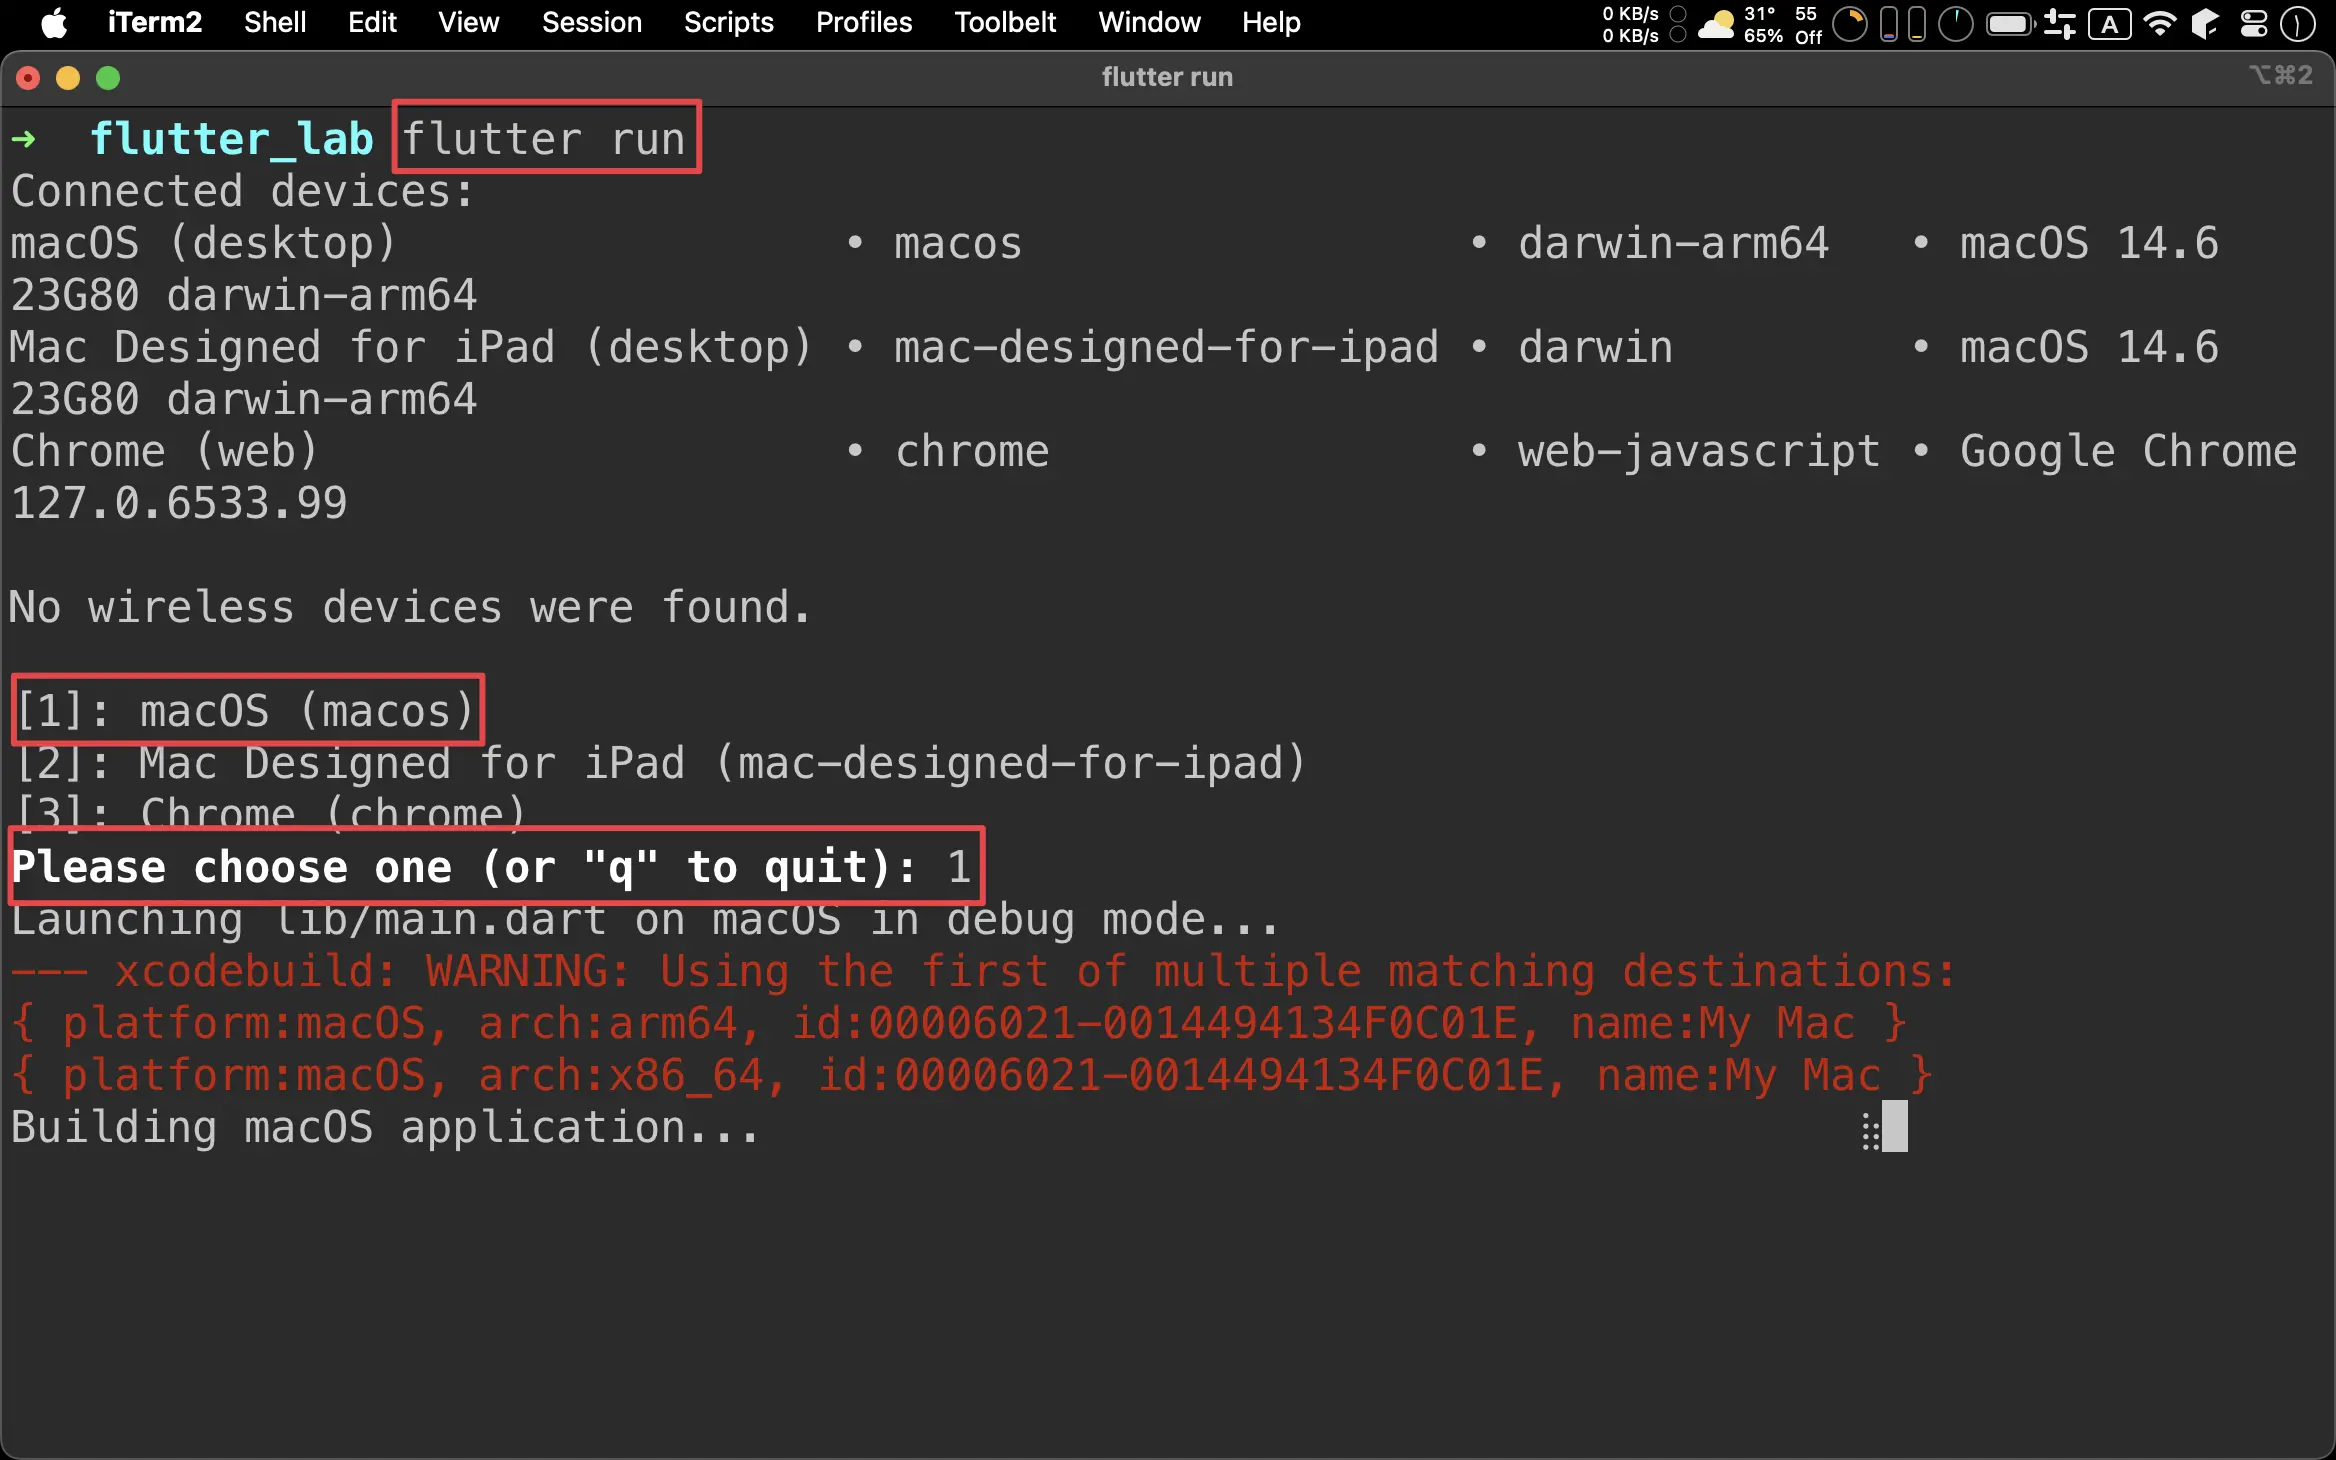This screenshot has height=1460, width=2336.
Task: Close the flutter run terminal window
Action: coord(28,78)
